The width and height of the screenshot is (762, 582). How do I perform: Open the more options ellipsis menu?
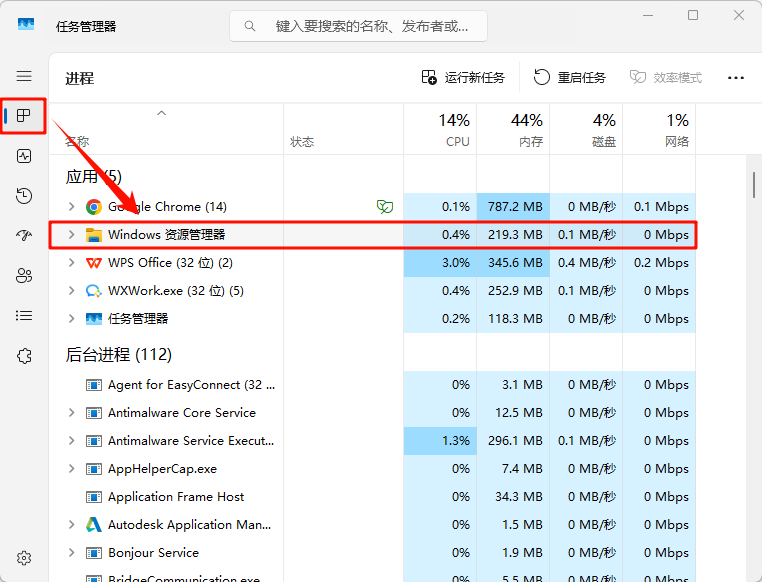736,78
